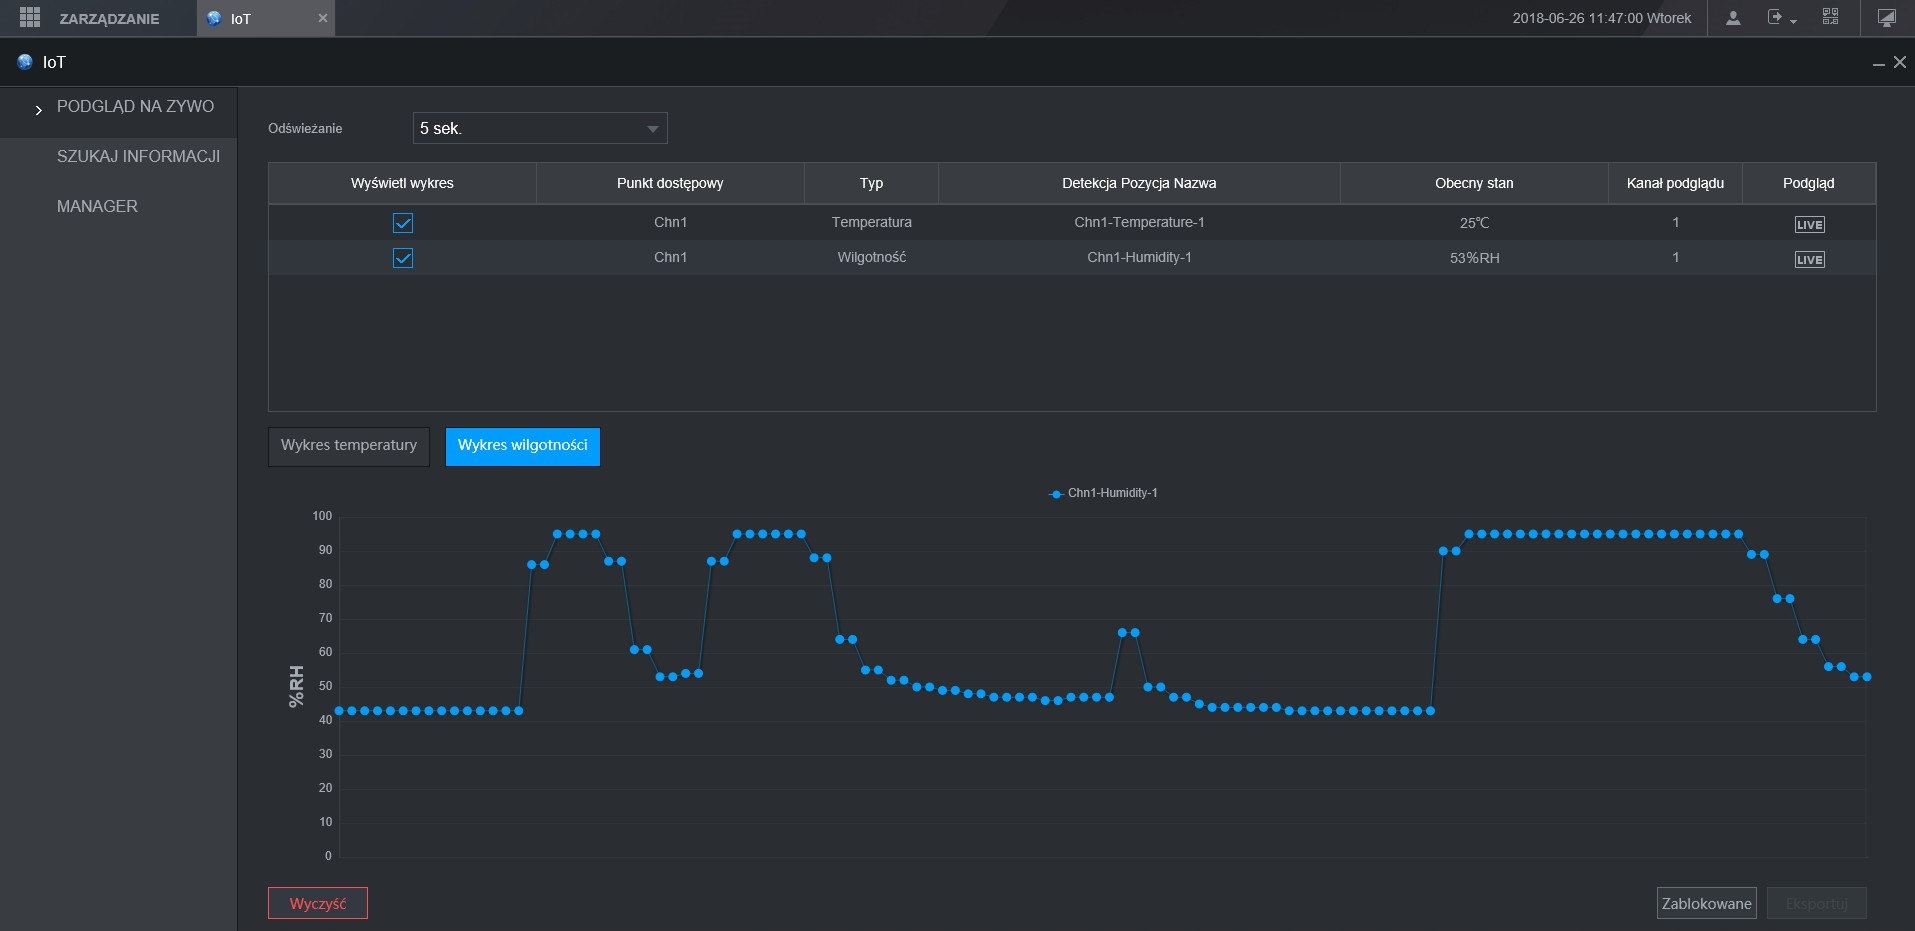Open LIVE preview for Chn1-Humidity-1
Viewport: 1915px width, 931px height.
[1809, 259]
